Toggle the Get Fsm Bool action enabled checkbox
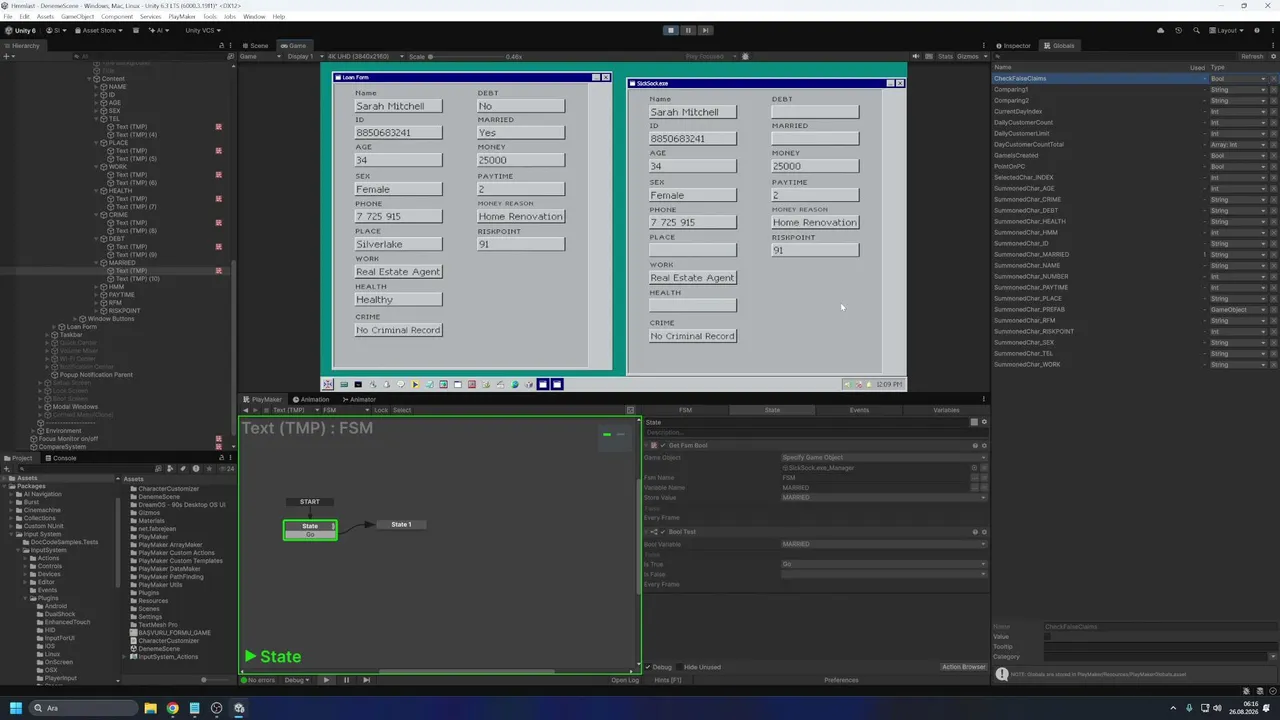 tap(662, 445)
